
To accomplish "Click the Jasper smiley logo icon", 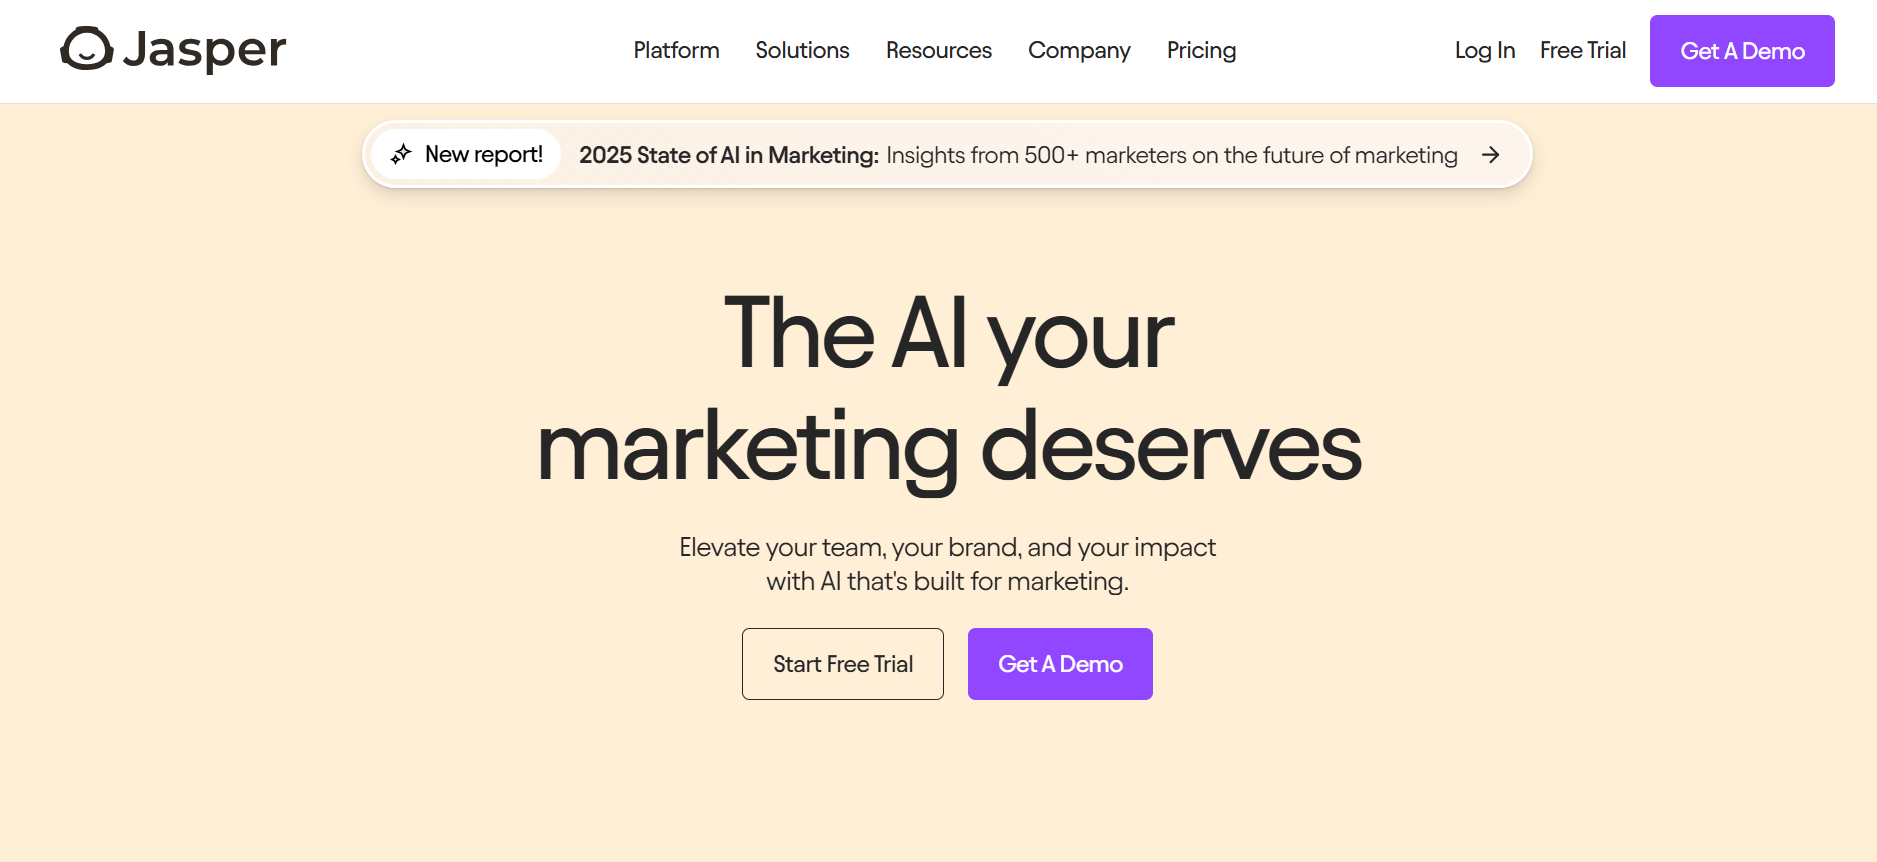I will point(87,49).
